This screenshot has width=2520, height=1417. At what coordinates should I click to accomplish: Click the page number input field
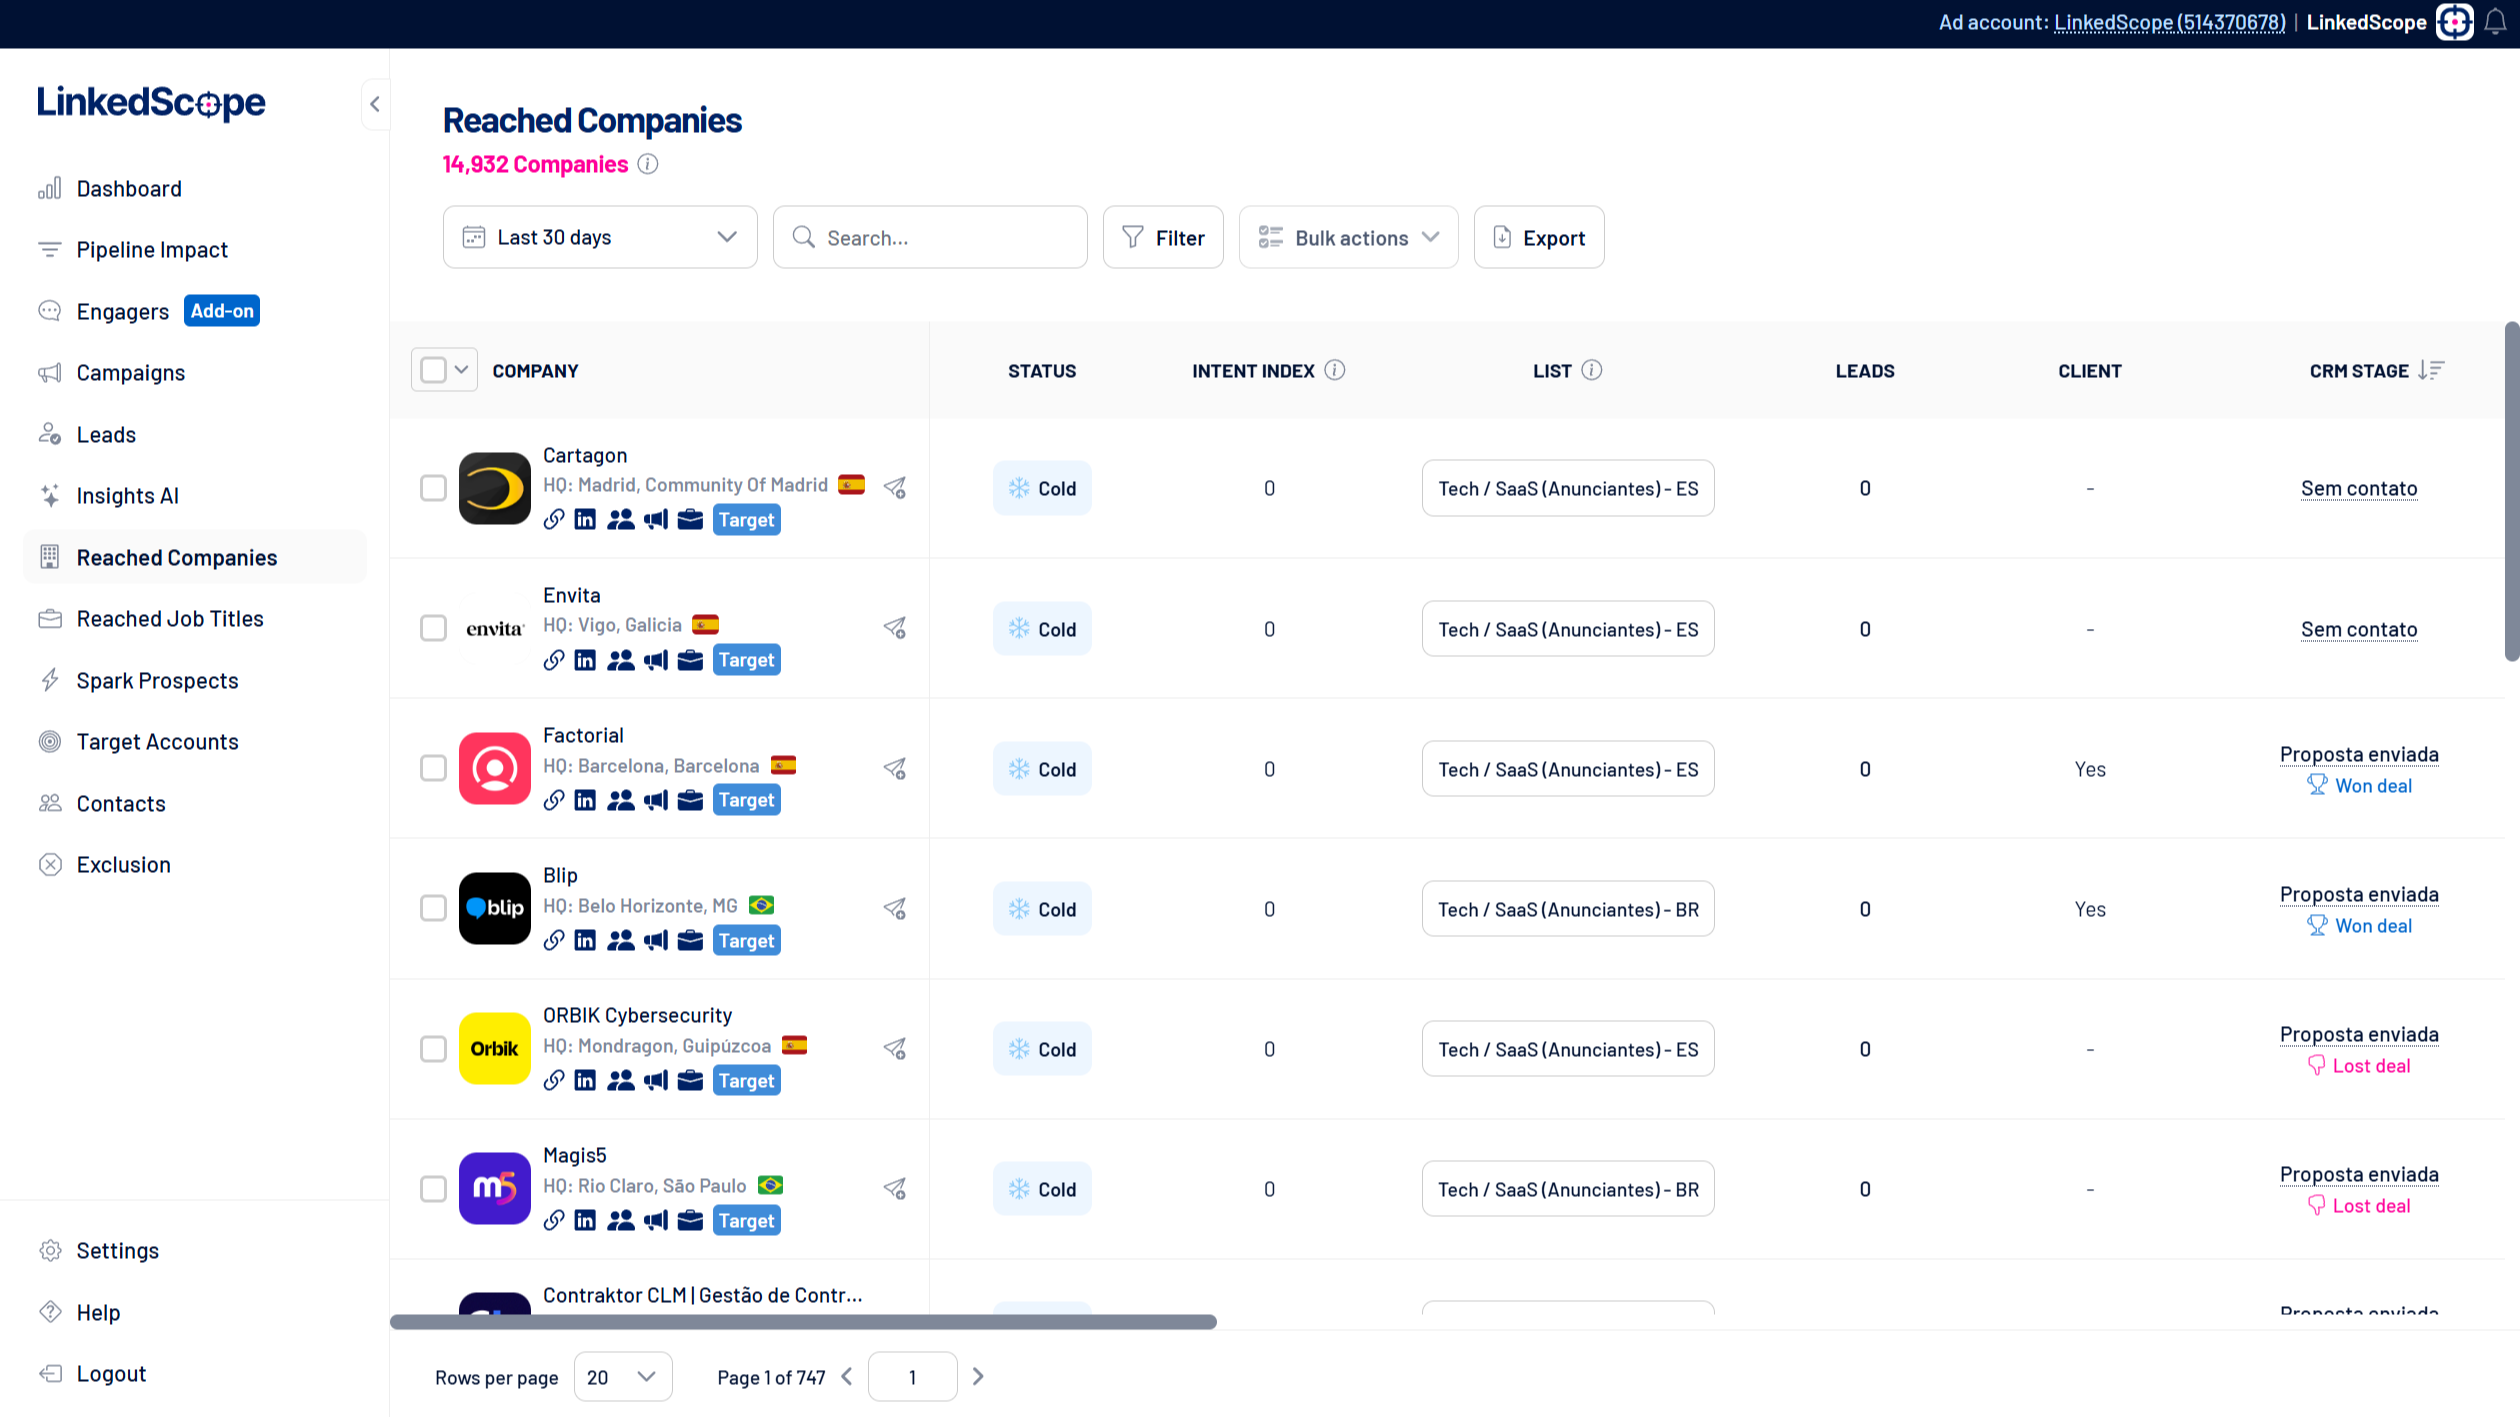[912, 1377]
